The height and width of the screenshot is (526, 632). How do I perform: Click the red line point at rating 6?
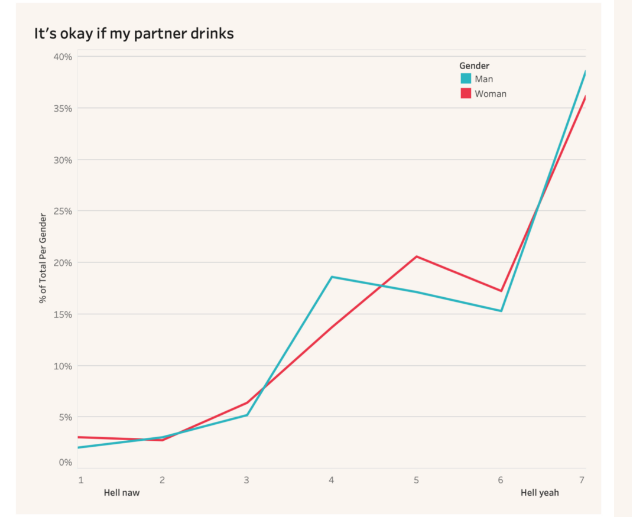tap(501, 291)
